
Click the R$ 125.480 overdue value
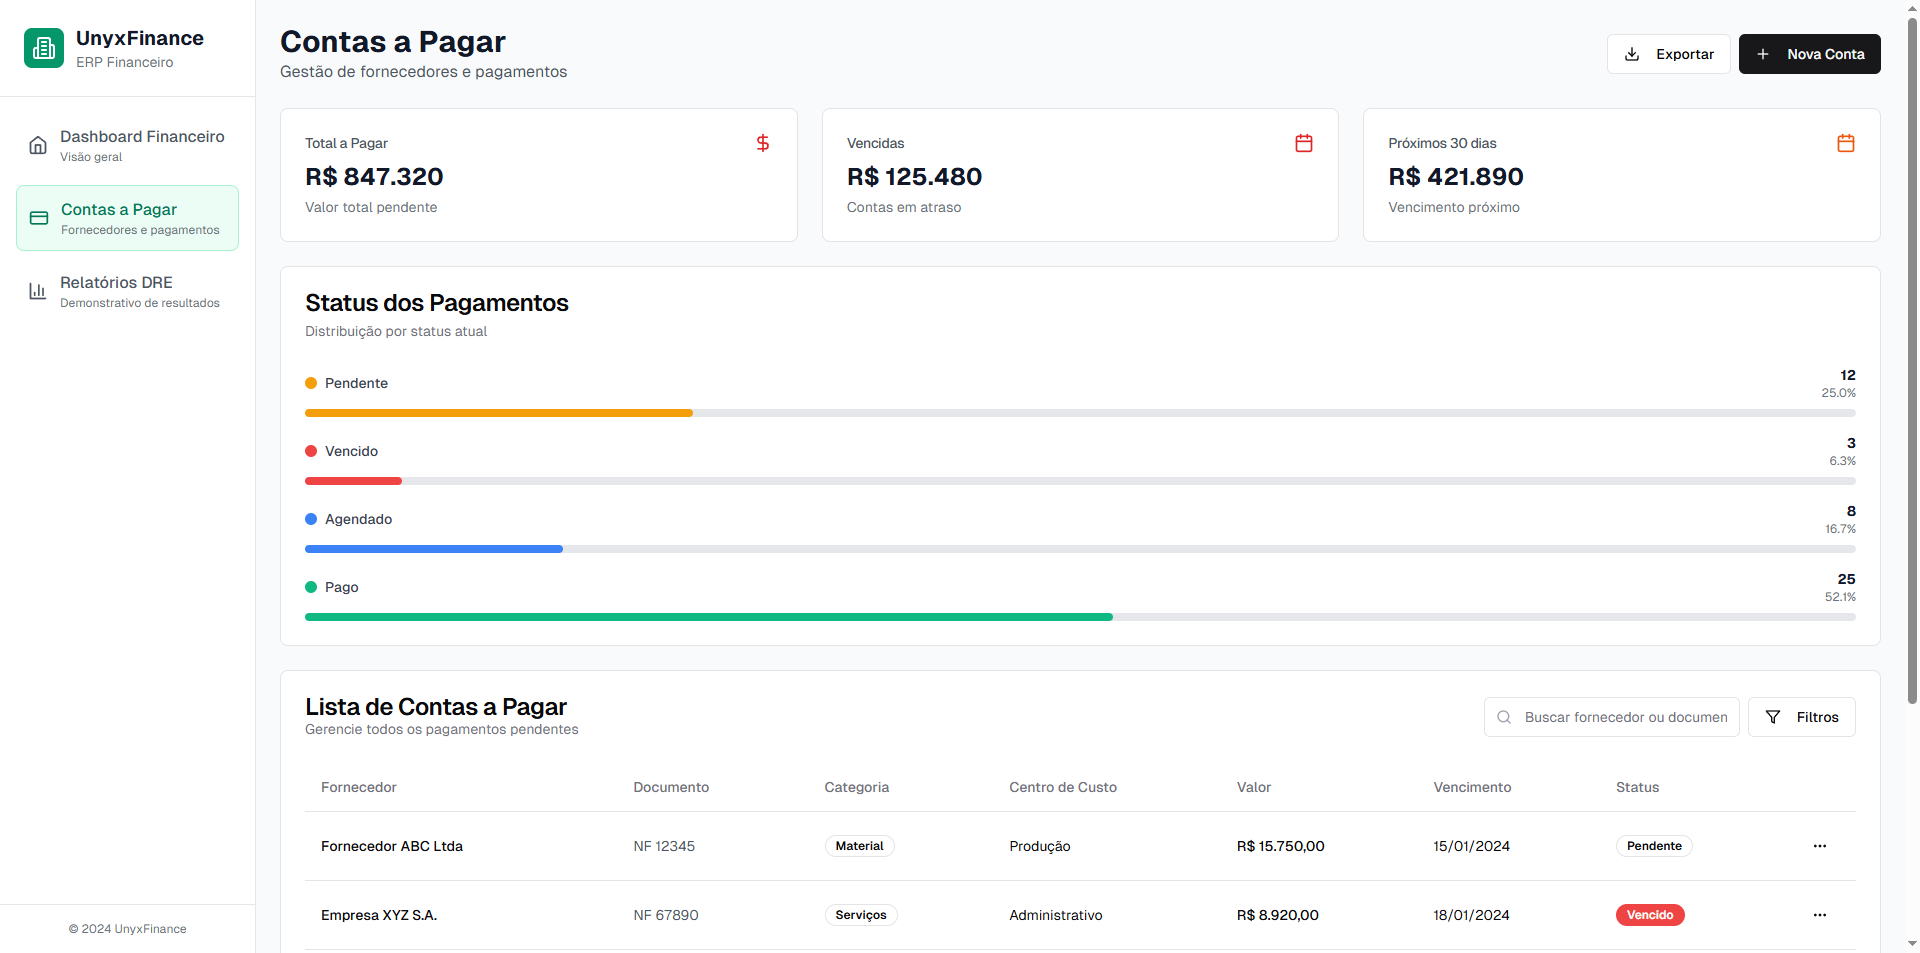(914, 177)
